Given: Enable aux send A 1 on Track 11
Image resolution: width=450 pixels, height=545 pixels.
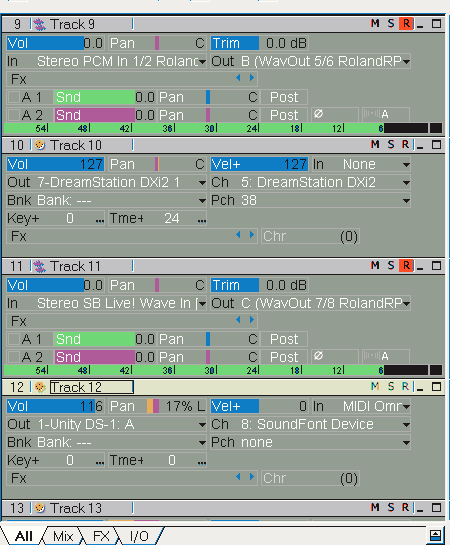Looking at the screenshot, I should click(14, 339).
